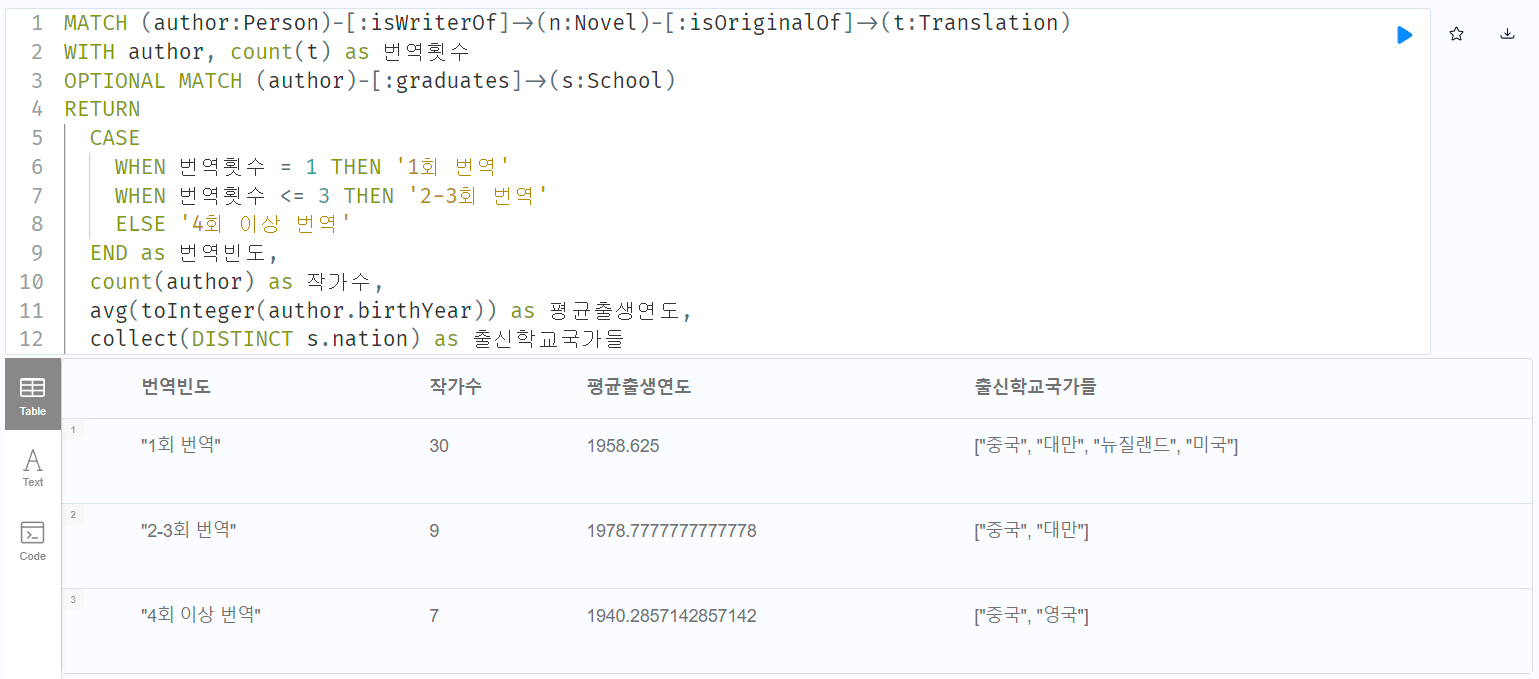Screen dimensions: 1539x679
Task: Select the 출신학교국가들 column header
Action: [1035, 388]
